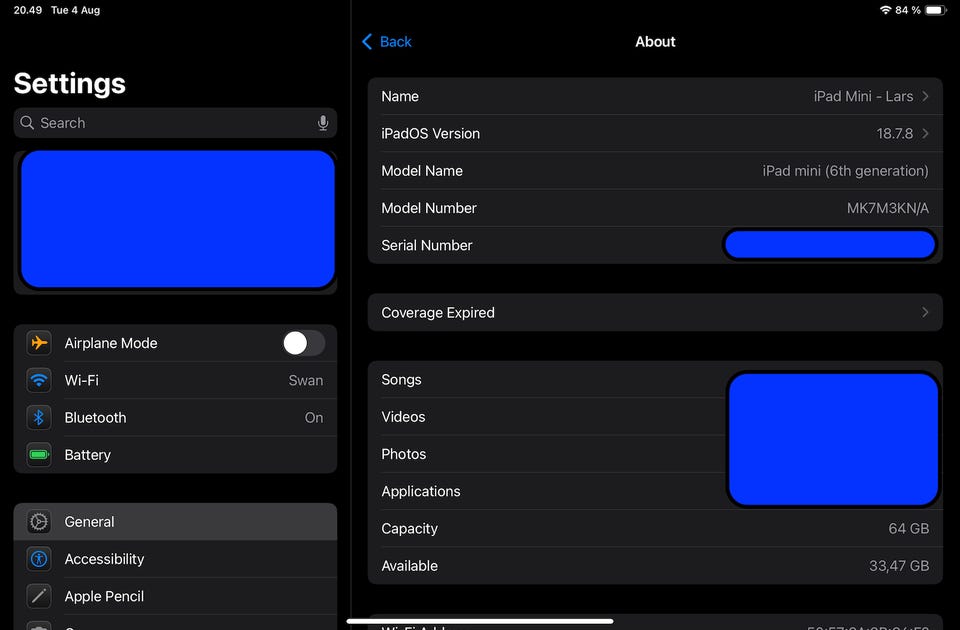Tap the Airplane Mode icon
The width and height of the screenshot is (960, 630).
pyautogui.click(x=39, y=343)
